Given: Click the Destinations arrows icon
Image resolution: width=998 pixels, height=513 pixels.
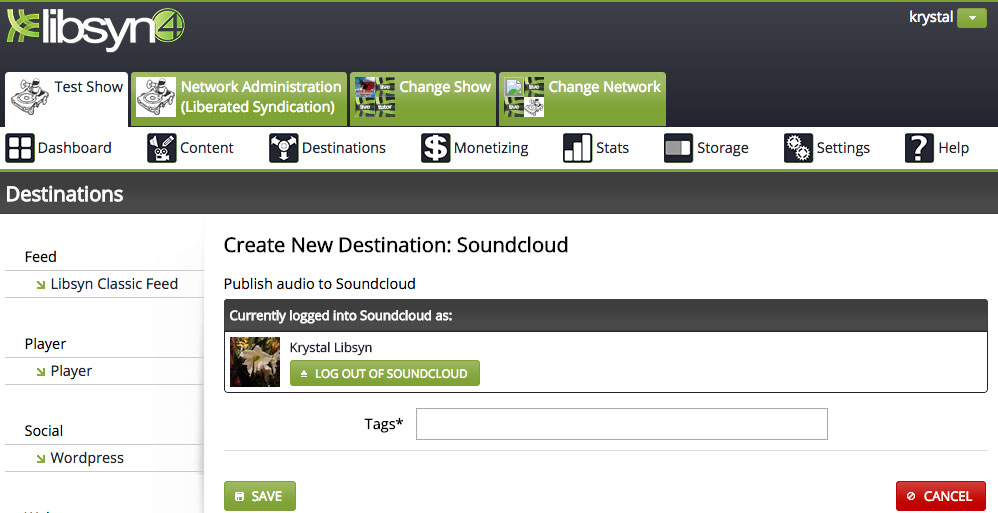Looking at the screenshot, I should [283, 148].
